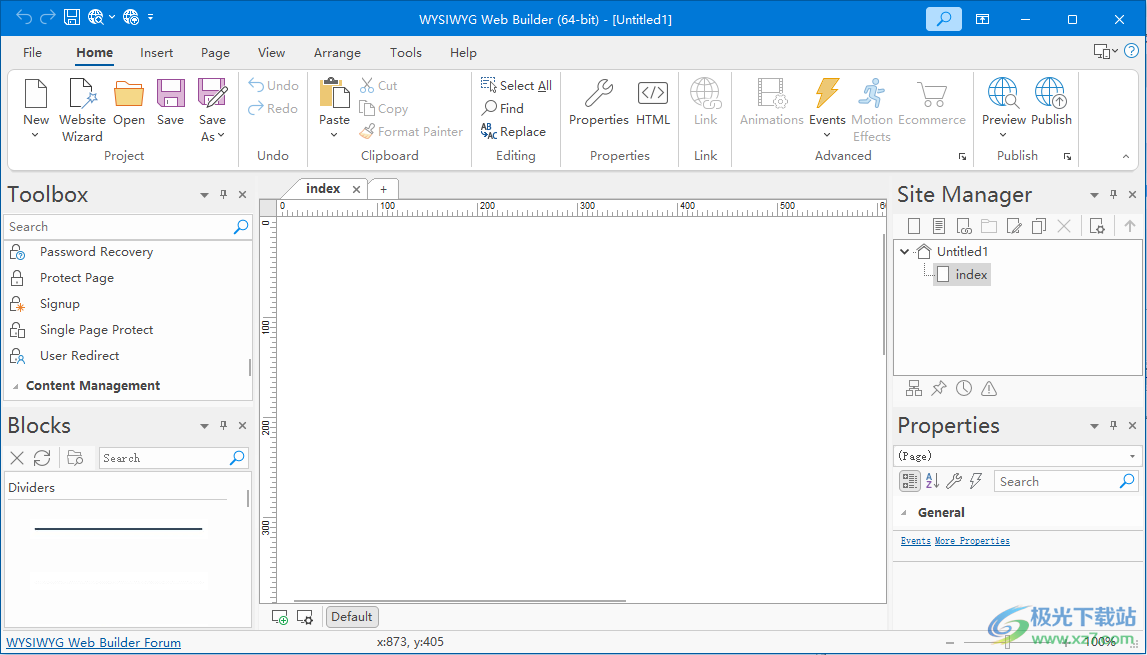Toggle auto-hide pin on the Toolbox panel

point(223,194)
